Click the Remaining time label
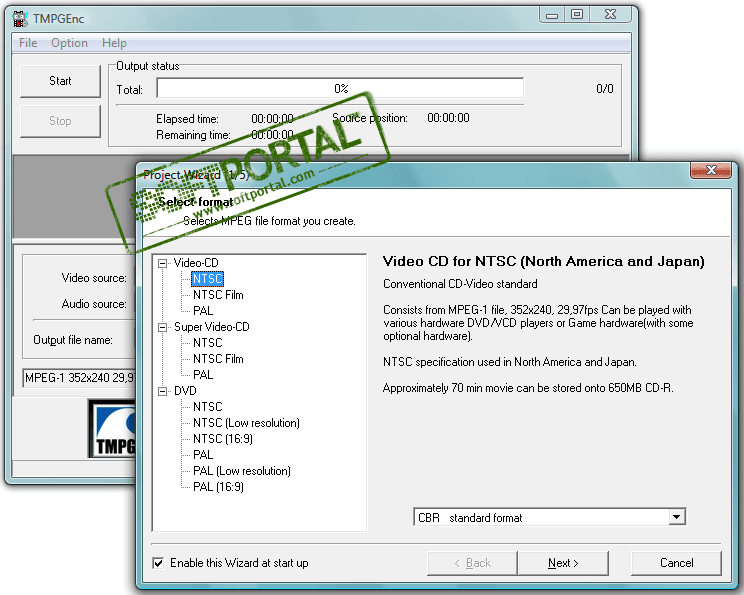 tap(193, 135)
